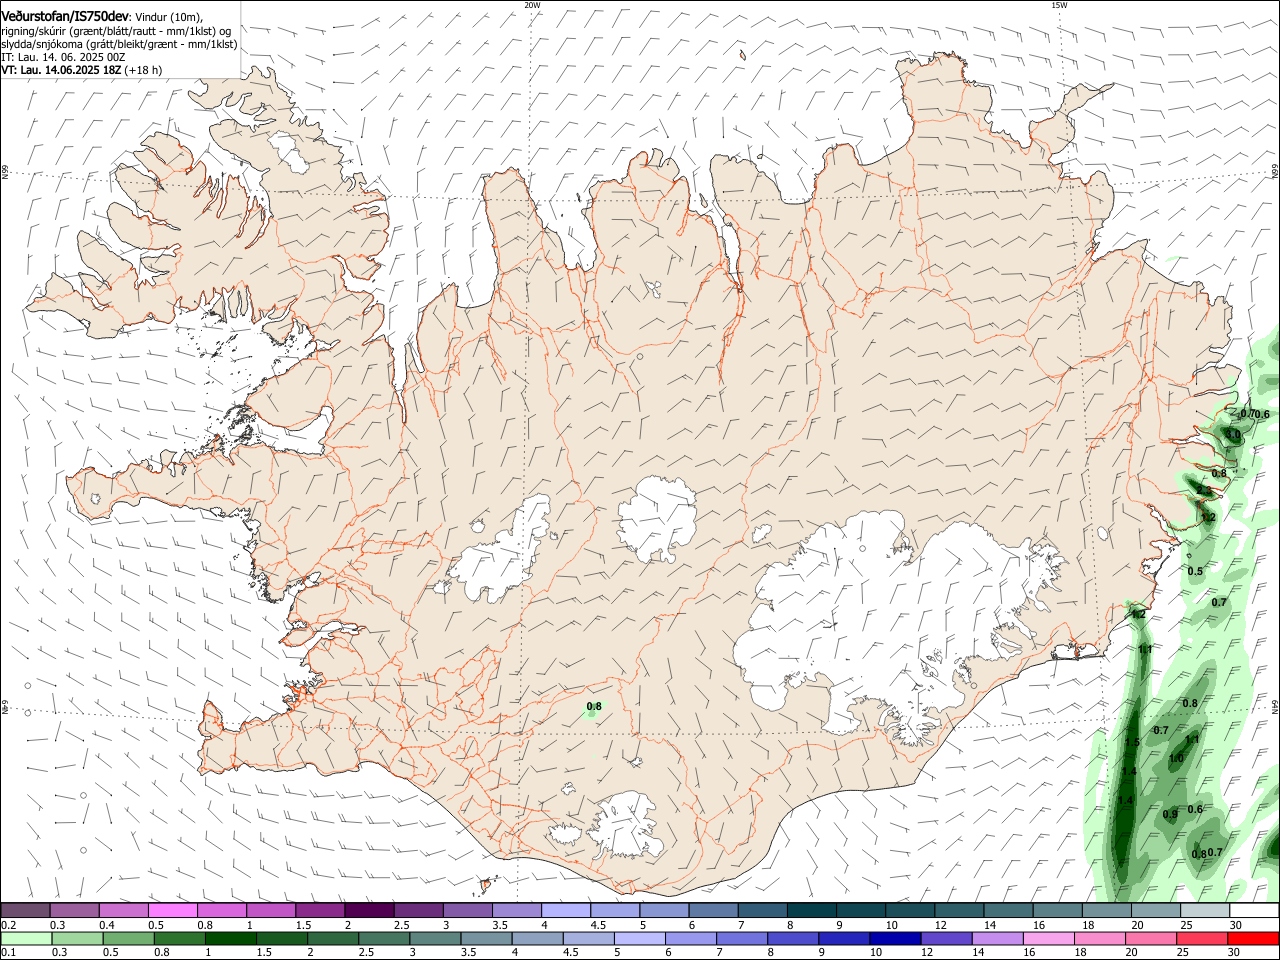1280x960 pixels.
Task: Select the darkest purple swatch labeled 2 in upper legend
Action: coord(369,911)
